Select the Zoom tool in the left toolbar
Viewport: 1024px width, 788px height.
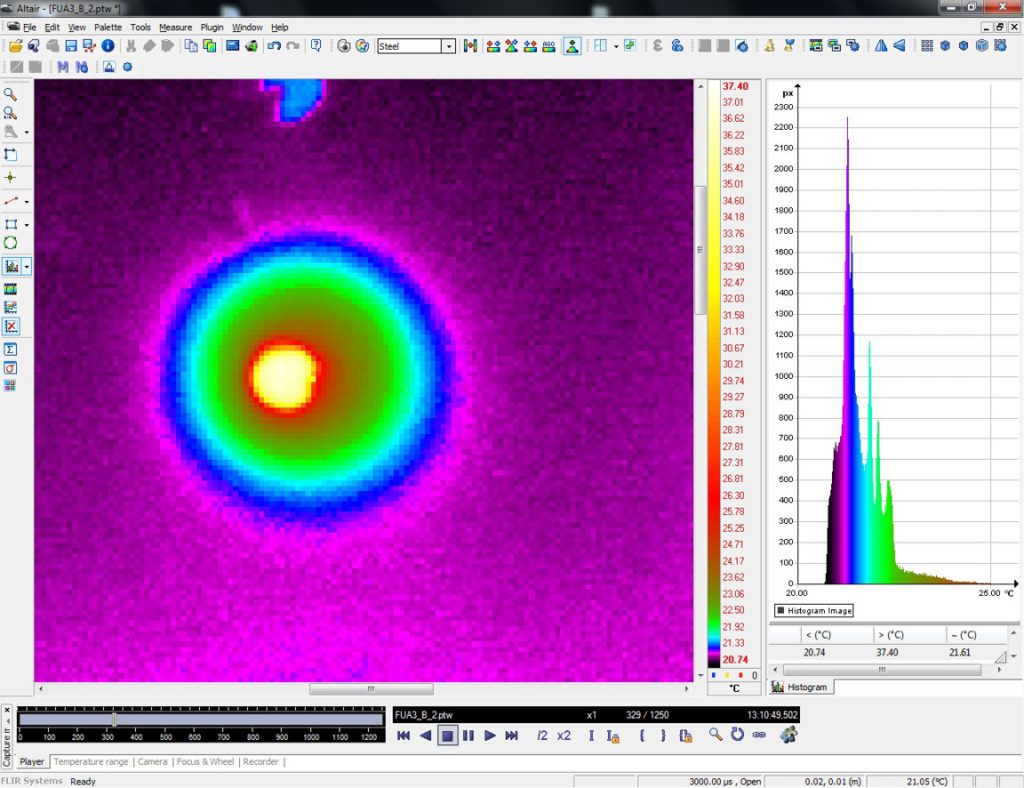click(x=10, y=95)
